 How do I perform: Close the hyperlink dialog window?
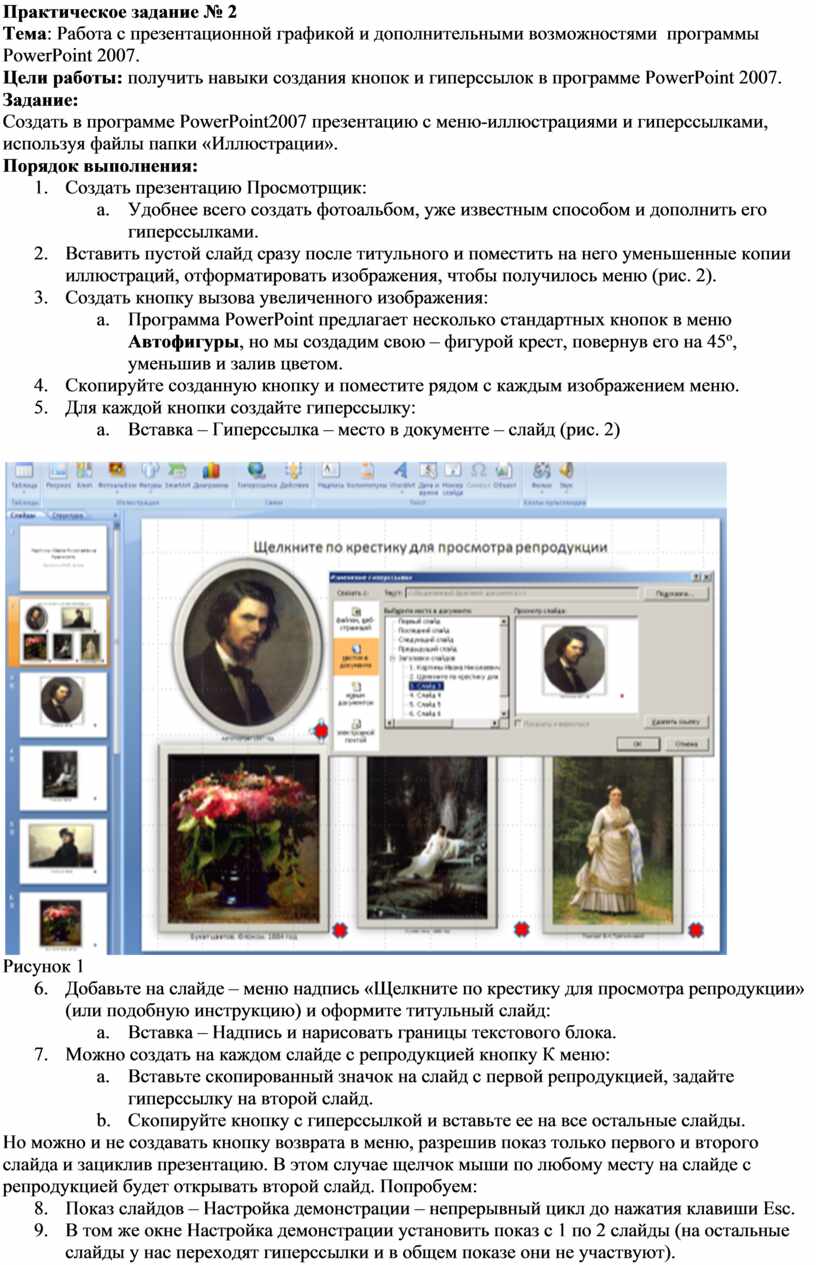707,576
